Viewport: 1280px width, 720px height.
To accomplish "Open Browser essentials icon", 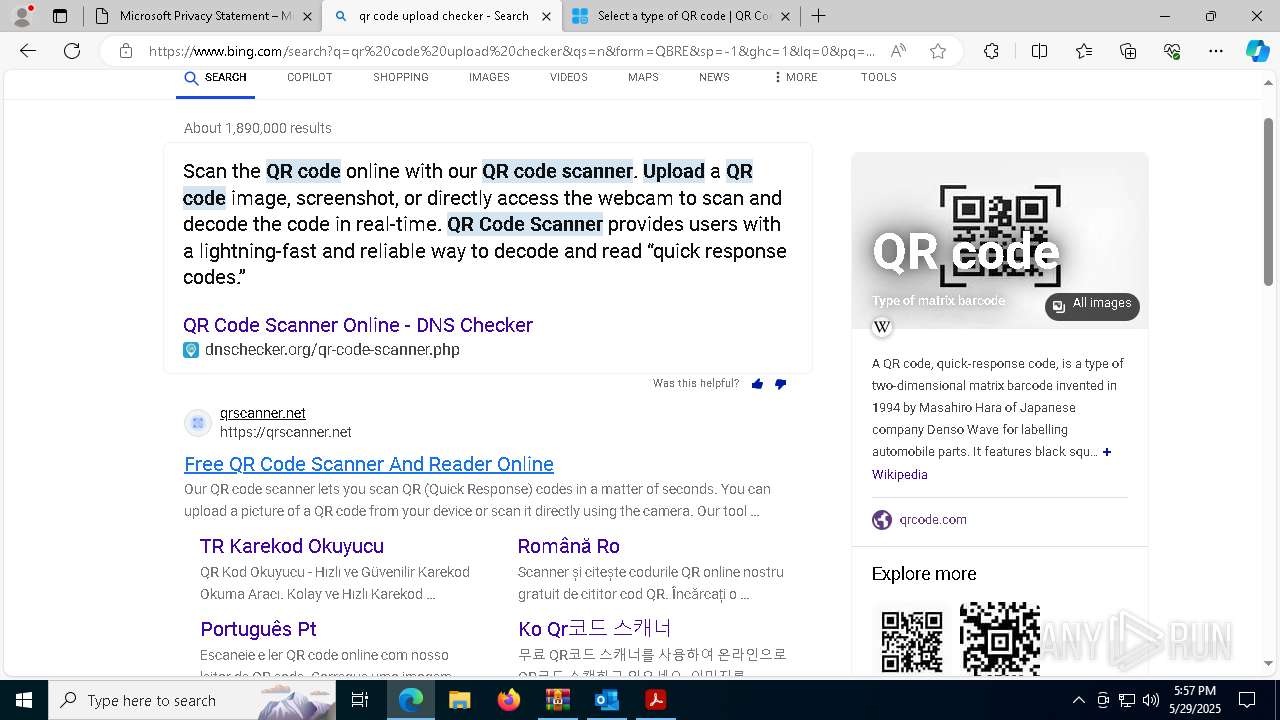I will 1172,51.
